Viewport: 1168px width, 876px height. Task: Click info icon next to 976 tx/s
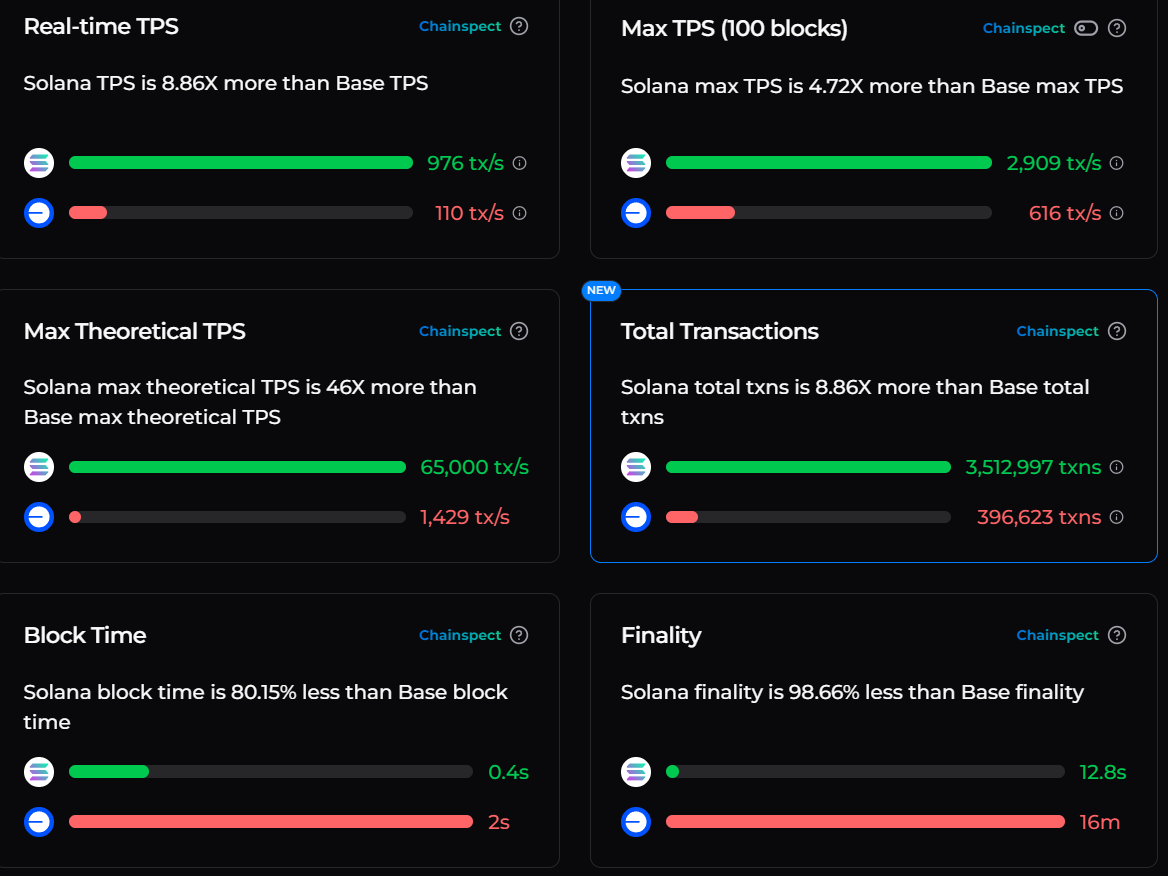(x=519, y=163)
